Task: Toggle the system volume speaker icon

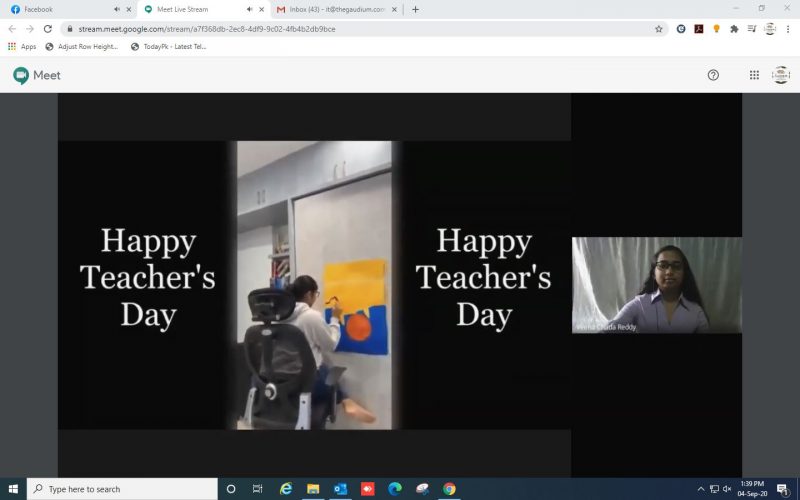Action: pos(727,489)
